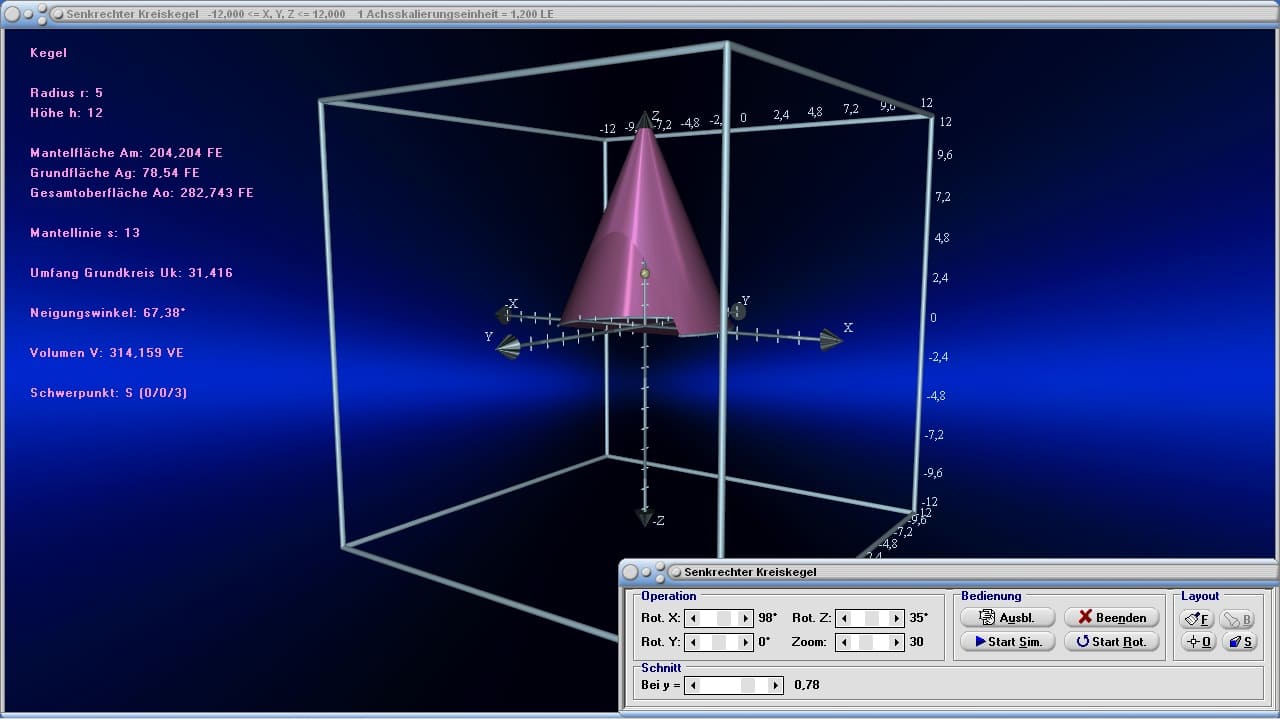Image resolution: width=1280 pixels, height=720 pixels.
Task: Increase Rot. Z with the right arrow
Action: point(896,618)
